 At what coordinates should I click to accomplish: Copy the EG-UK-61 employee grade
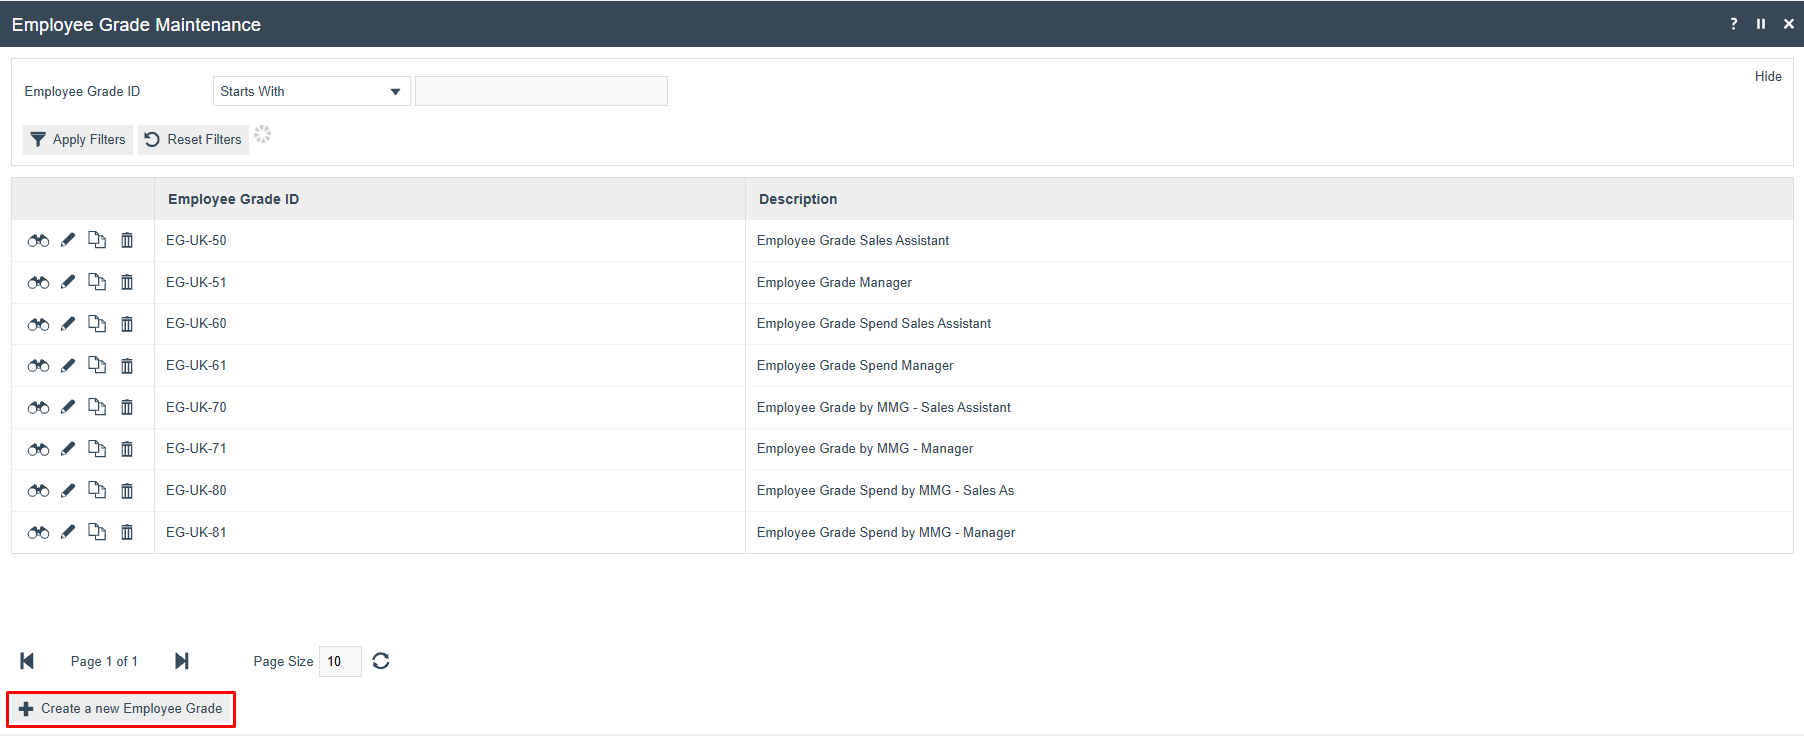[97, 365]
